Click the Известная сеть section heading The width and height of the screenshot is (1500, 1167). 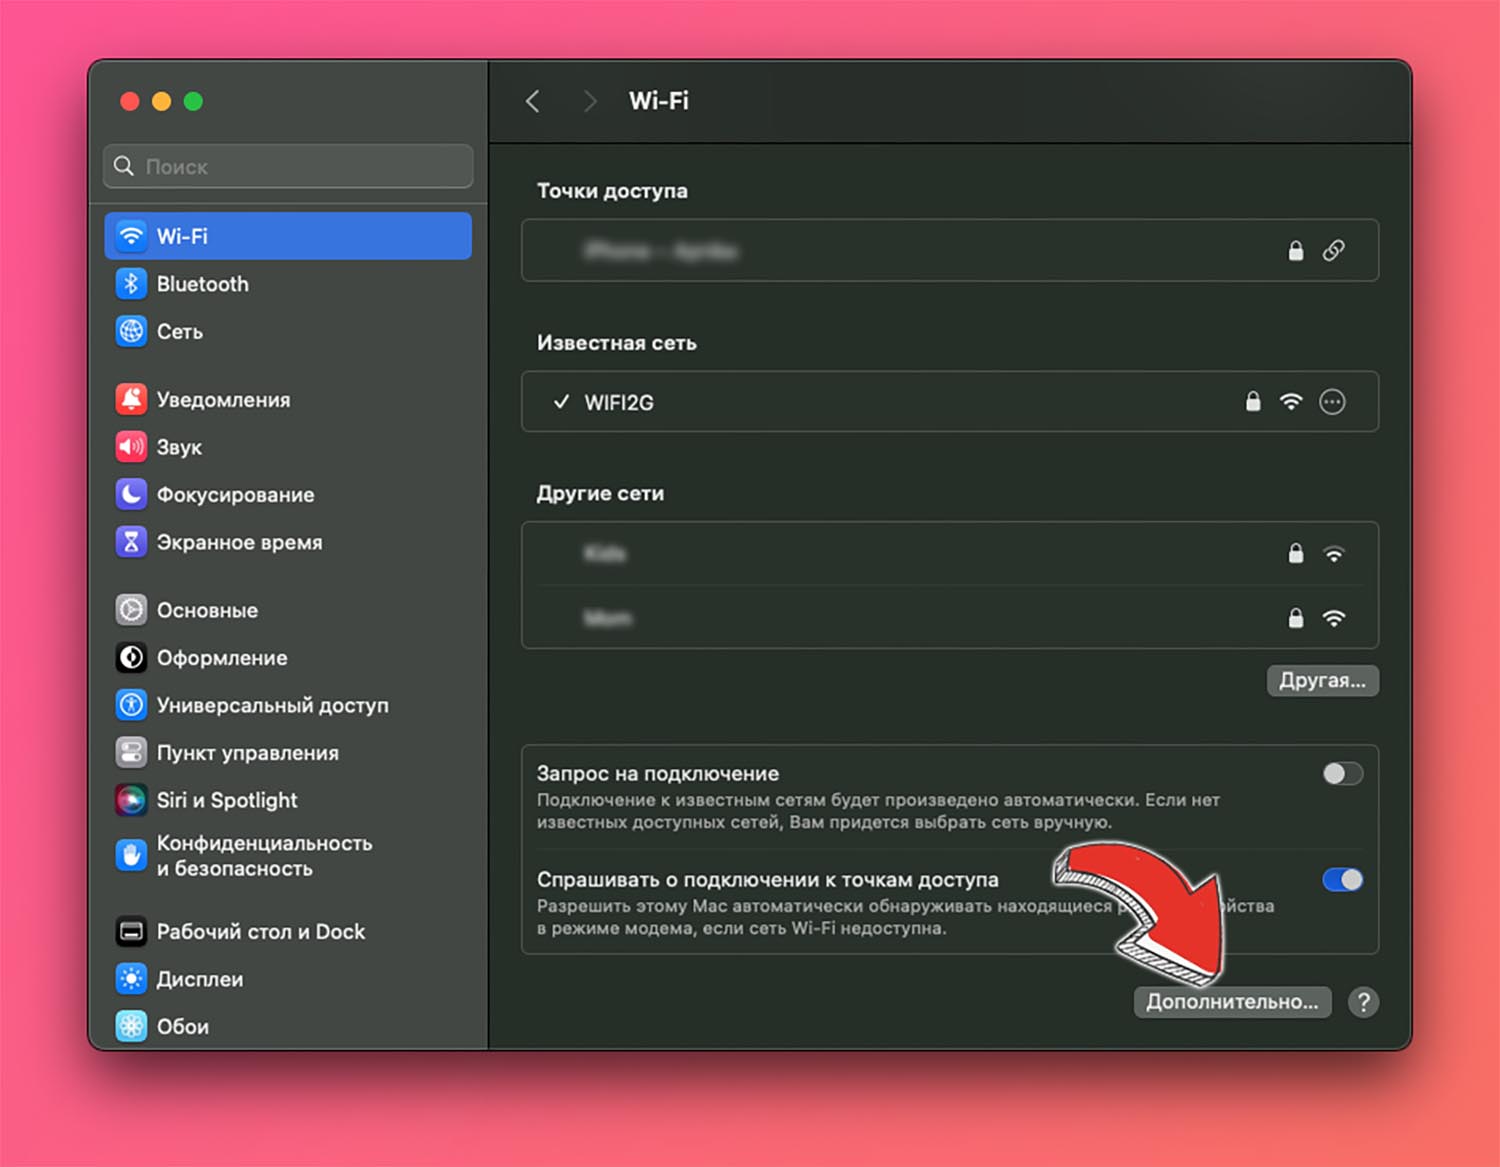[x=617, y=343]
